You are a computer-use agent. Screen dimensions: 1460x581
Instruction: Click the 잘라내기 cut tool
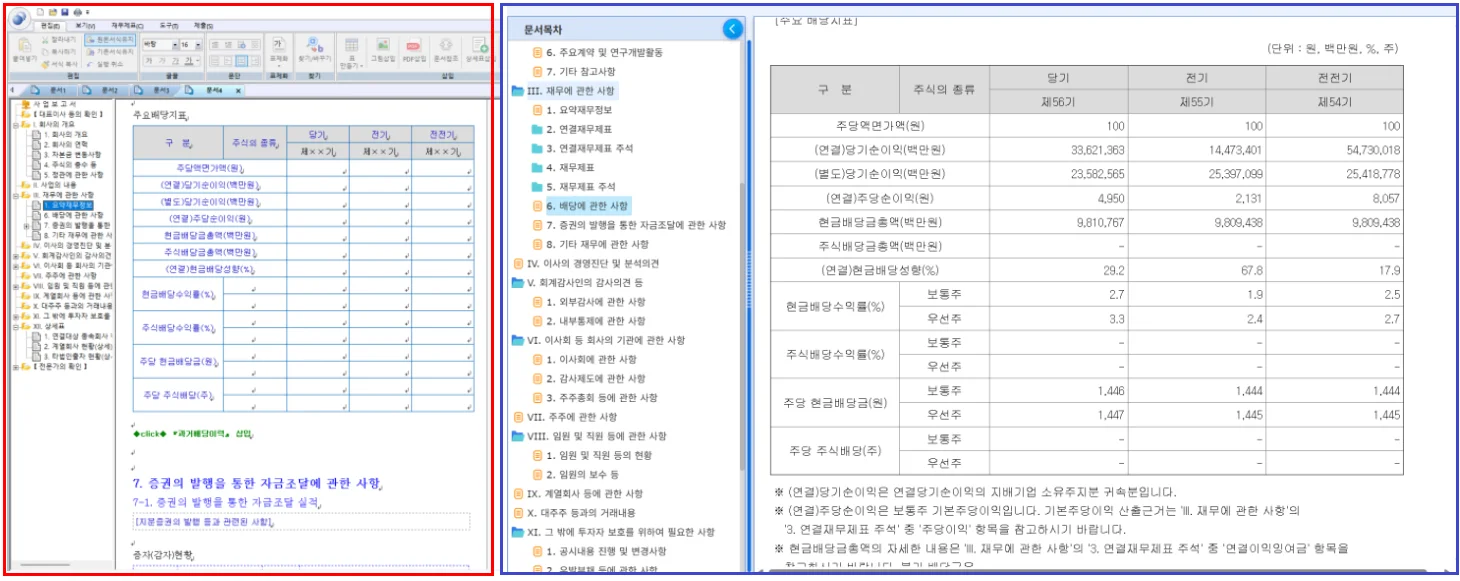(59, 40)
